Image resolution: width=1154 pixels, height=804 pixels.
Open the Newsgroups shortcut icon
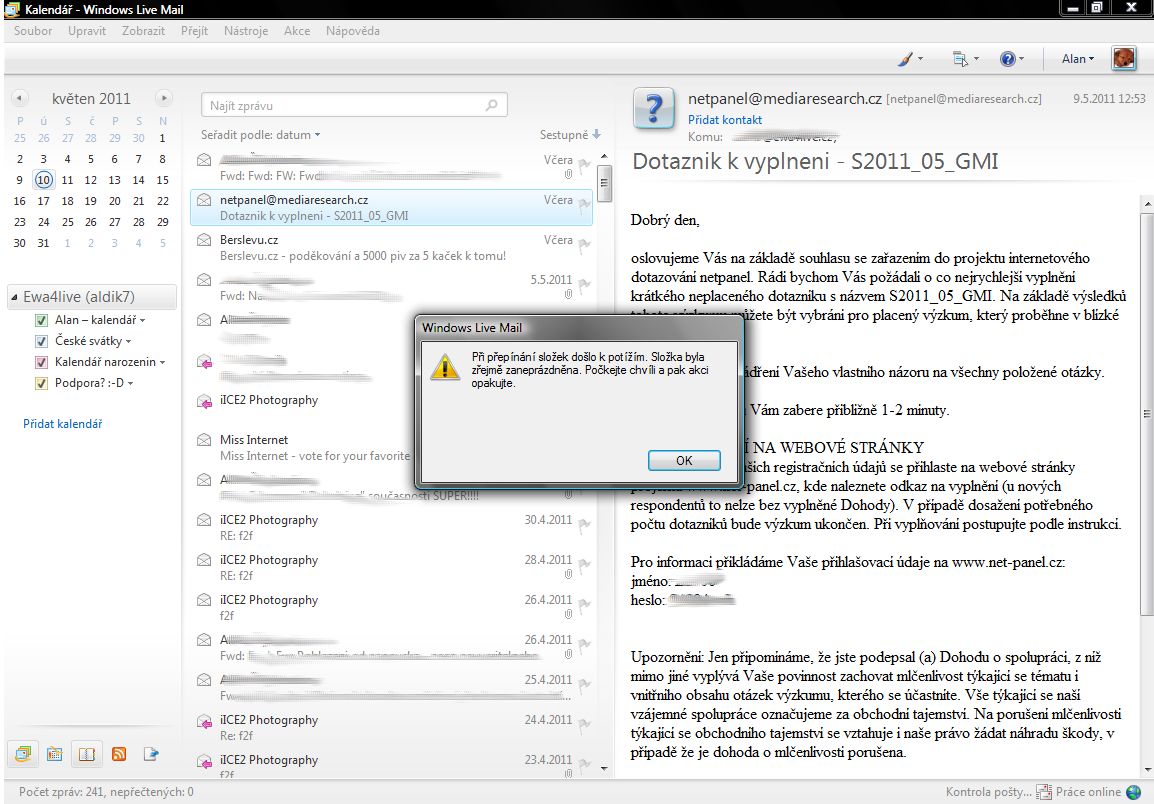(x=151, y=753)
